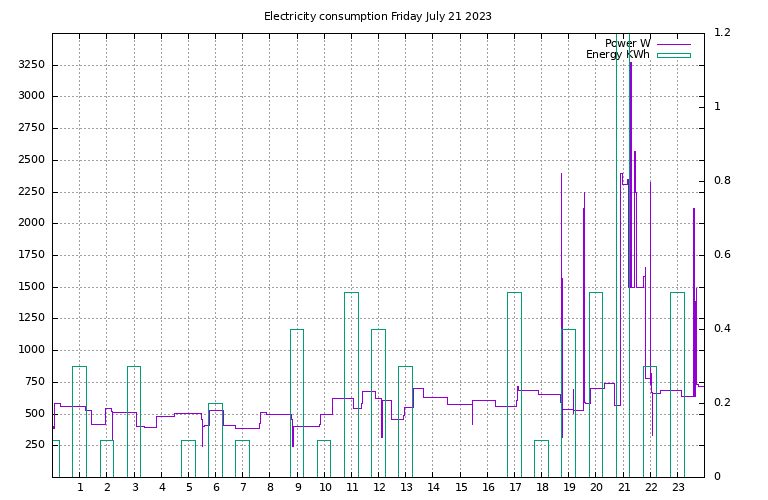Click the hour label 21 on x-axis
This screenshot has width=768, height=500.
[624, 488]
